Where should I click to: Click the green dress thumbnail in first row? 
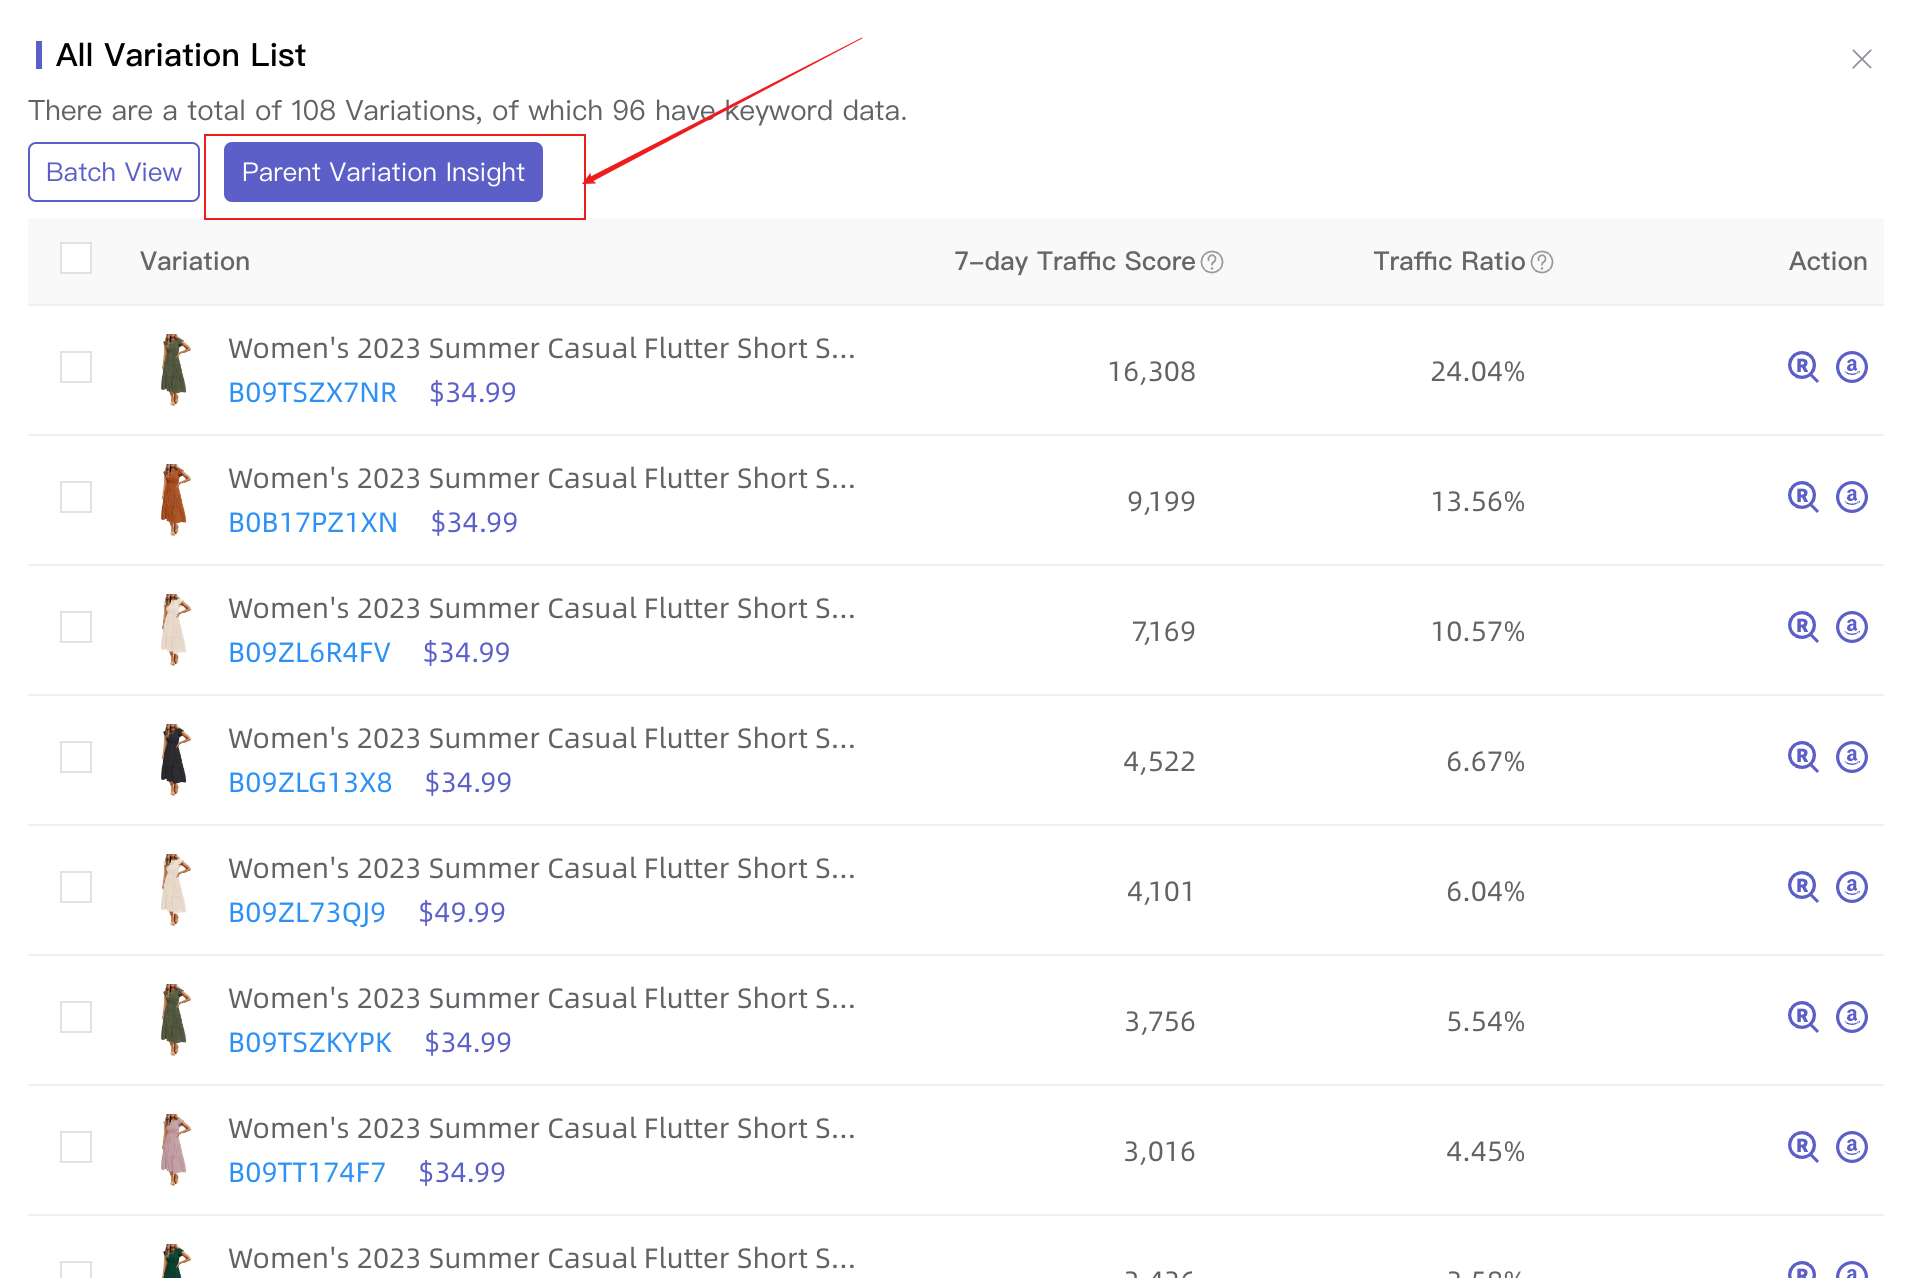(173, 370)
